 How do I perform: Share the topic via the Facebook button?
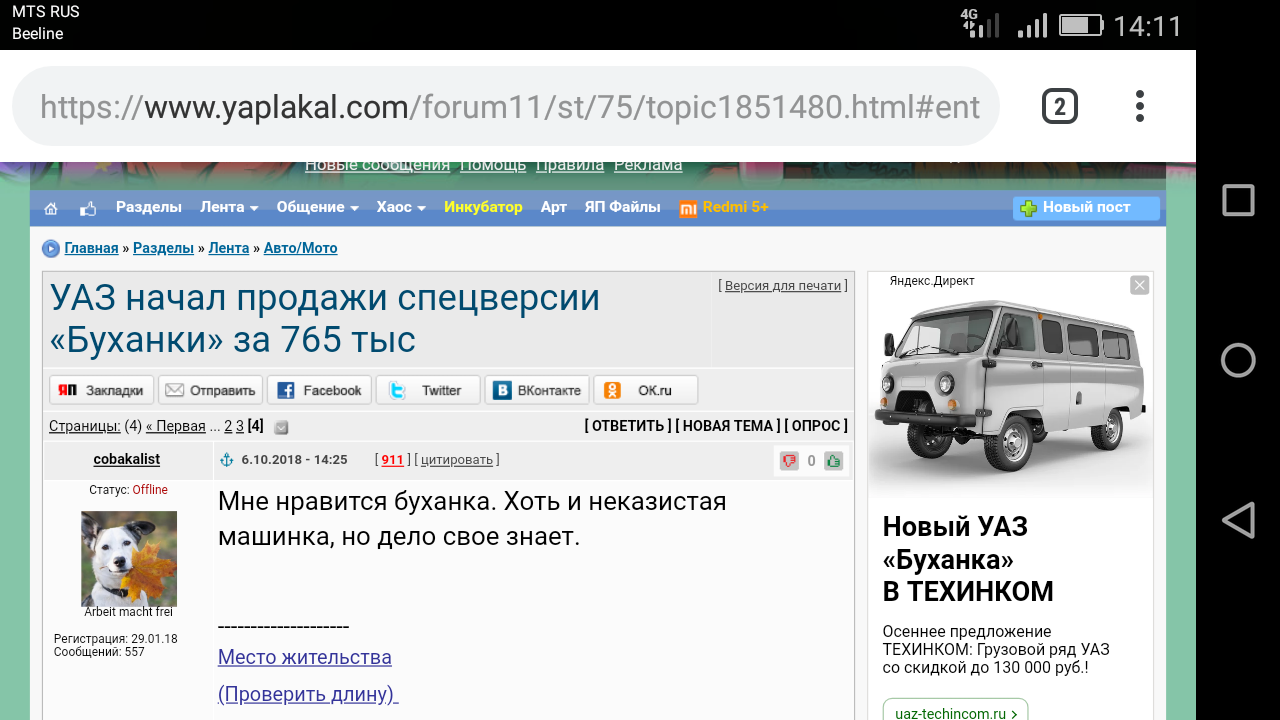click(320, 390)
